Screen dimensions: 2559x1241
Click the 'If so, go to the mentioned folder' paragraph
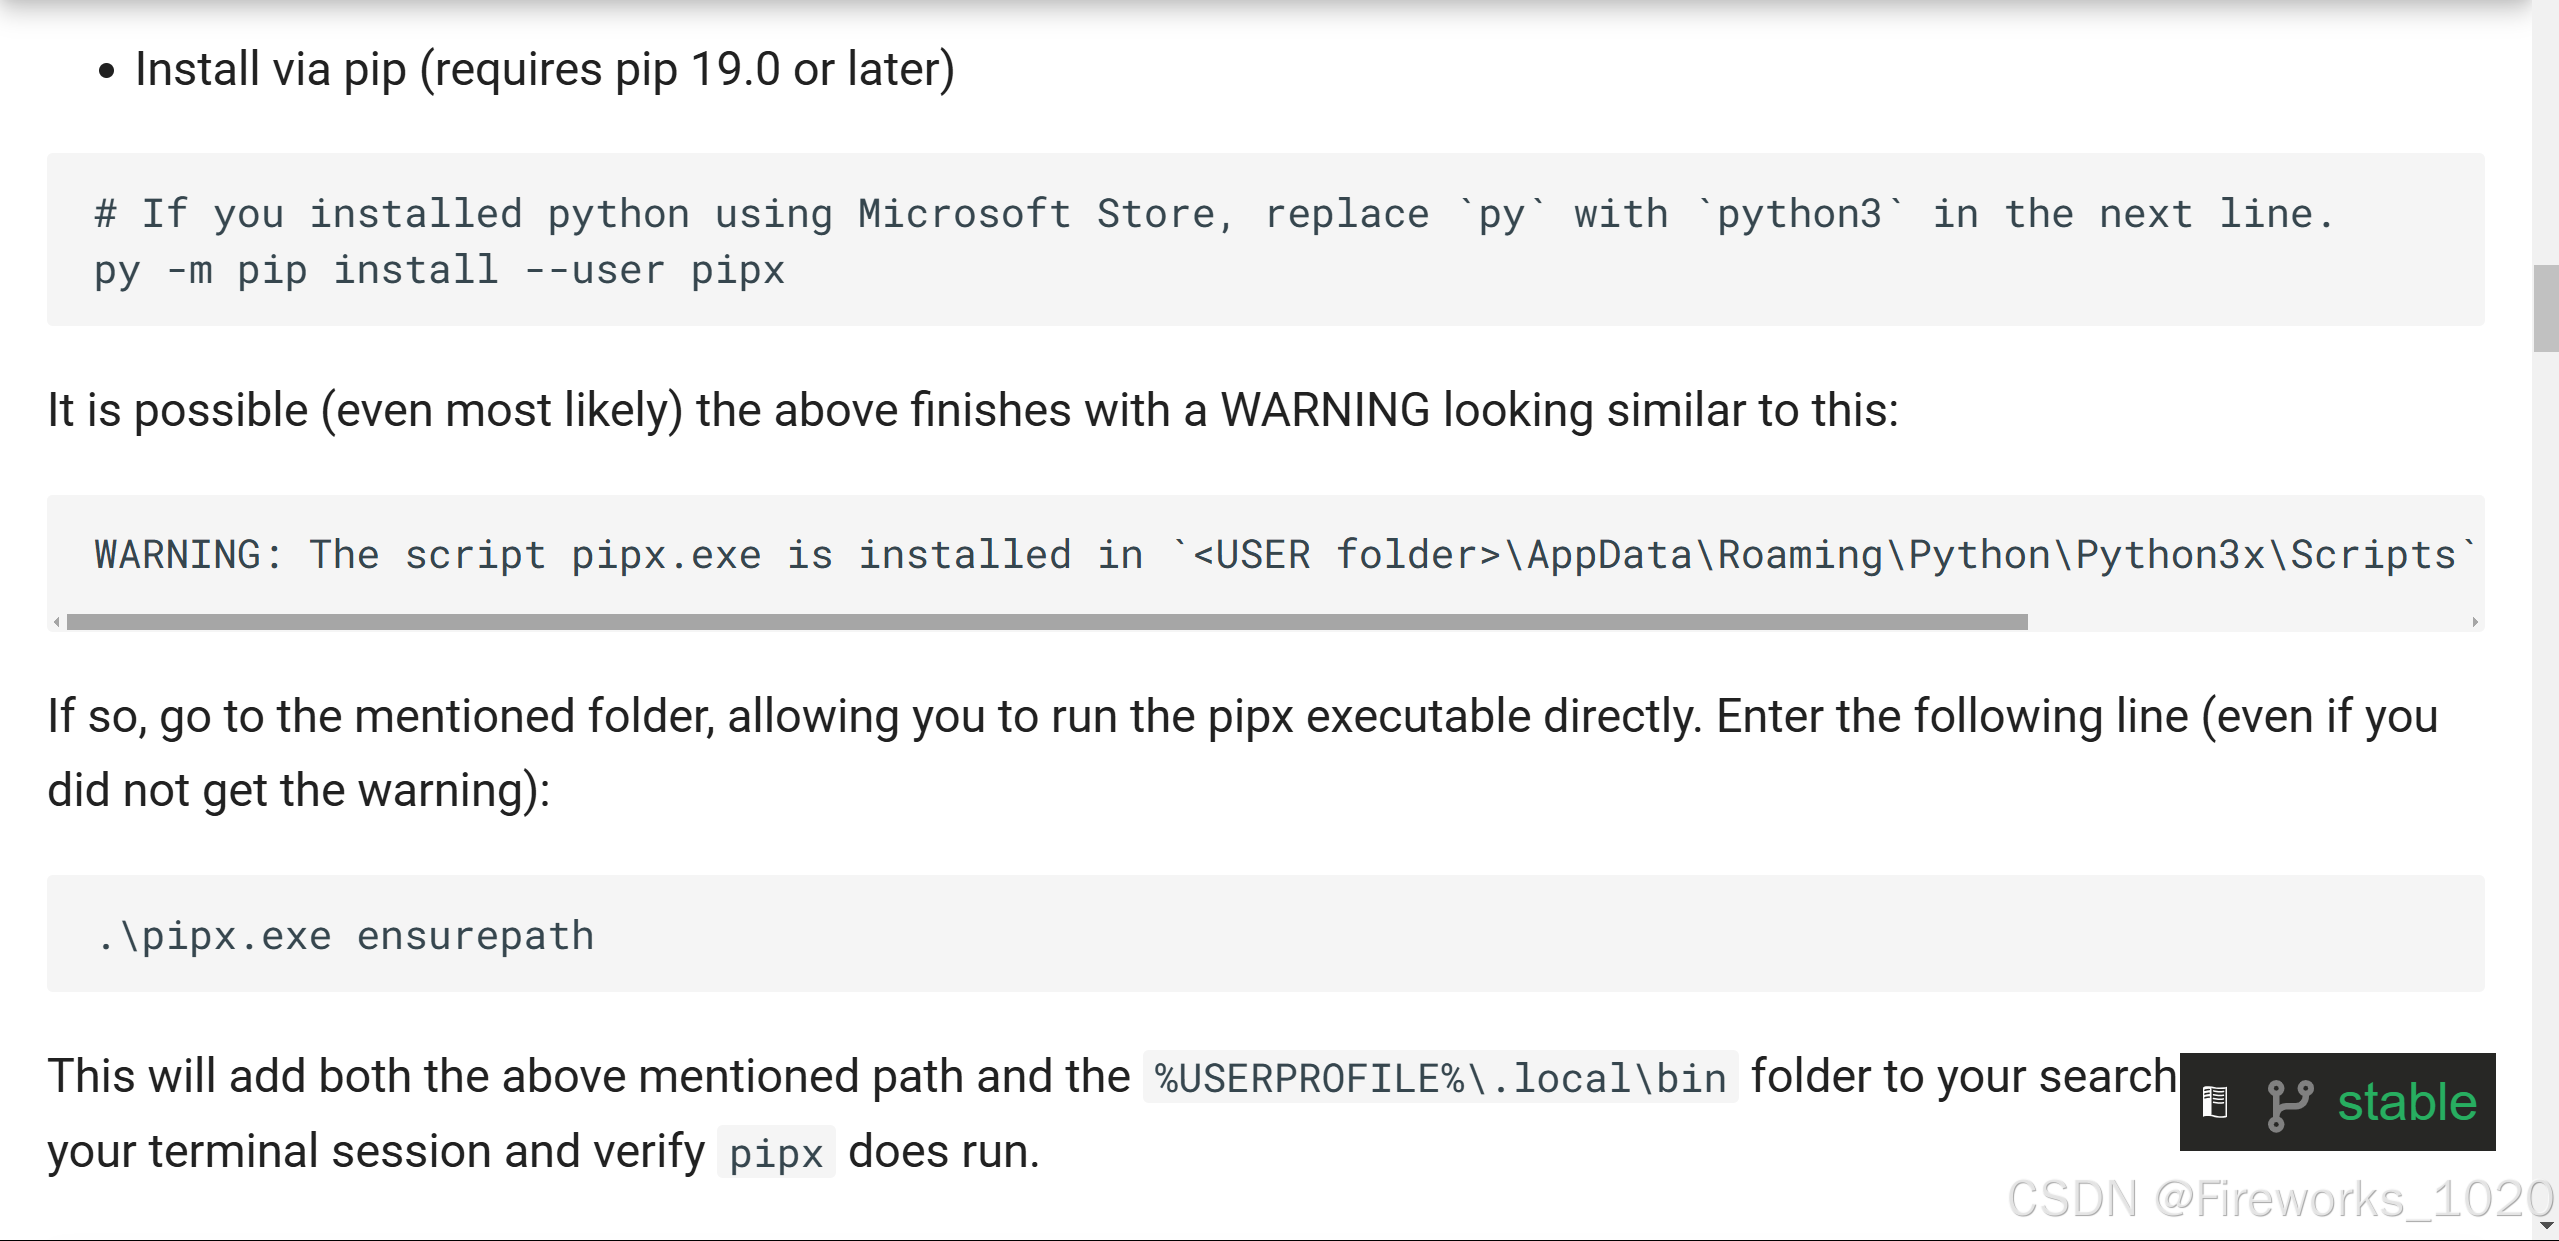tap(1242, 717)
